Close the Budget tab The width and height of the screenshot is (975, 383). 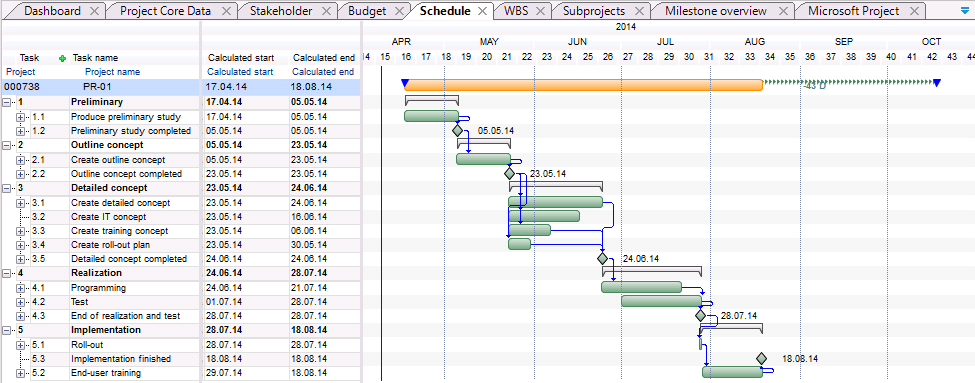click(x=399, y=11)
